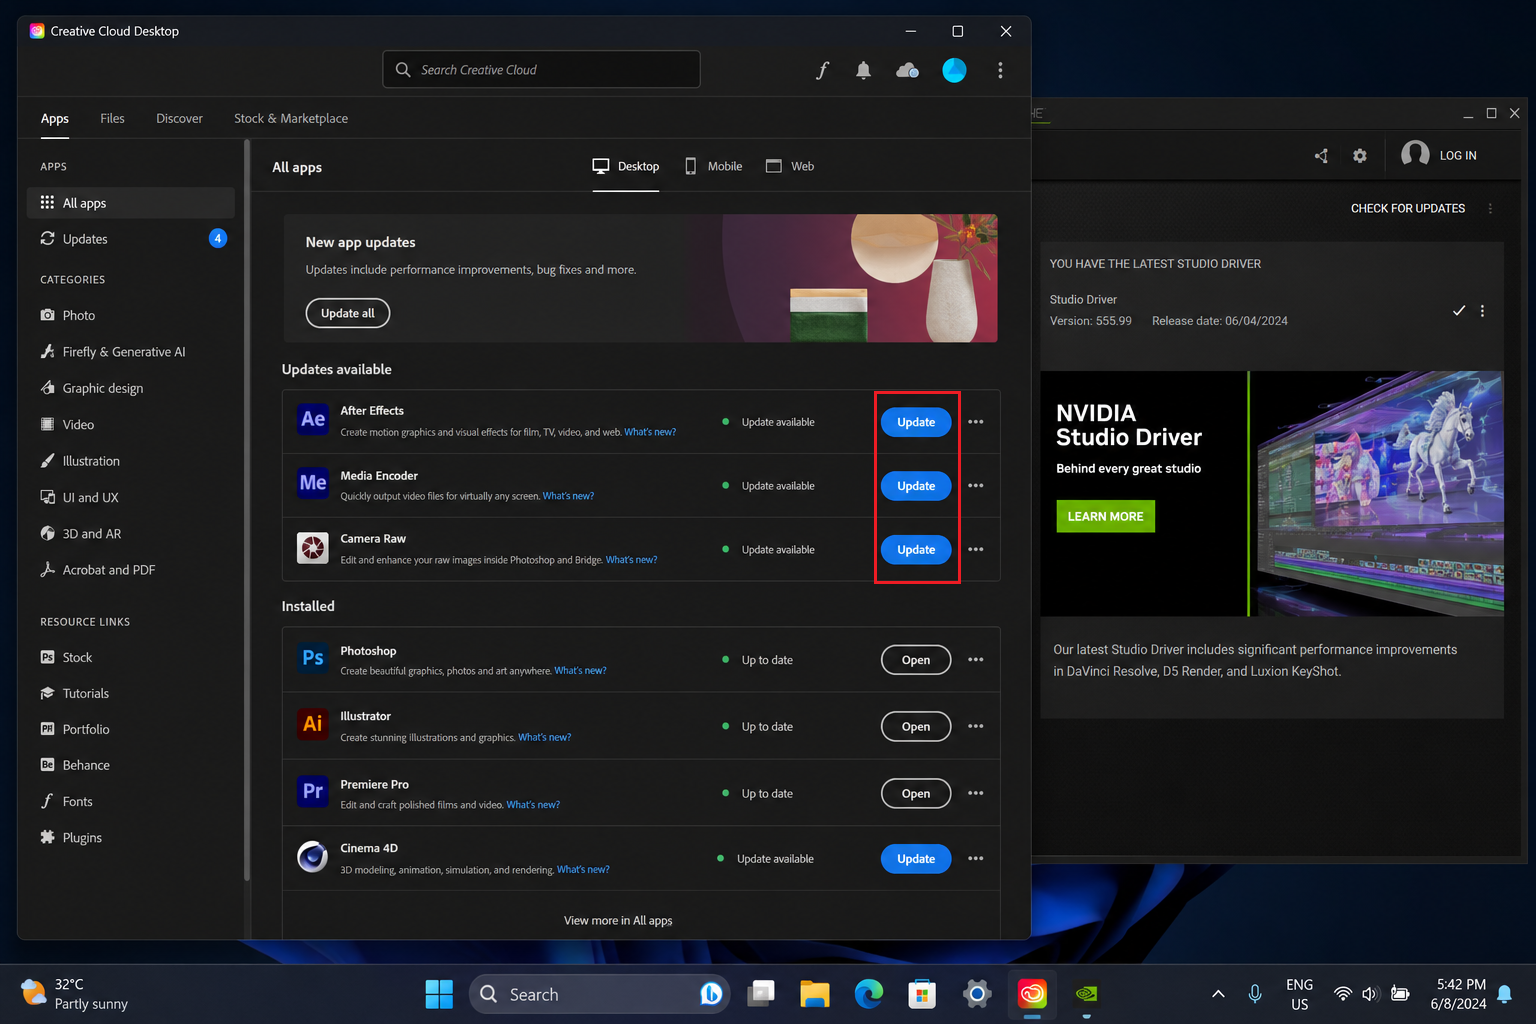Click LEARN MORE on NVIDIA banner
The image size is (1536, 1024).
1105,516
